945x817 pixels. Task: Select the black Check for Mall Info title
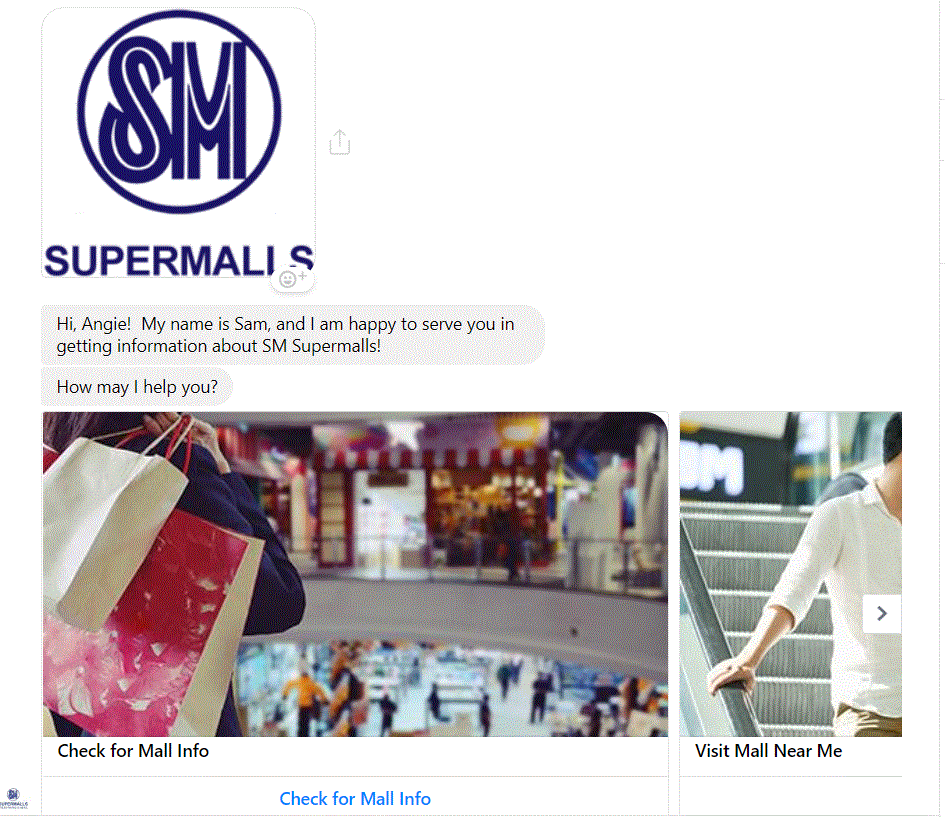(x=133, y=751)
